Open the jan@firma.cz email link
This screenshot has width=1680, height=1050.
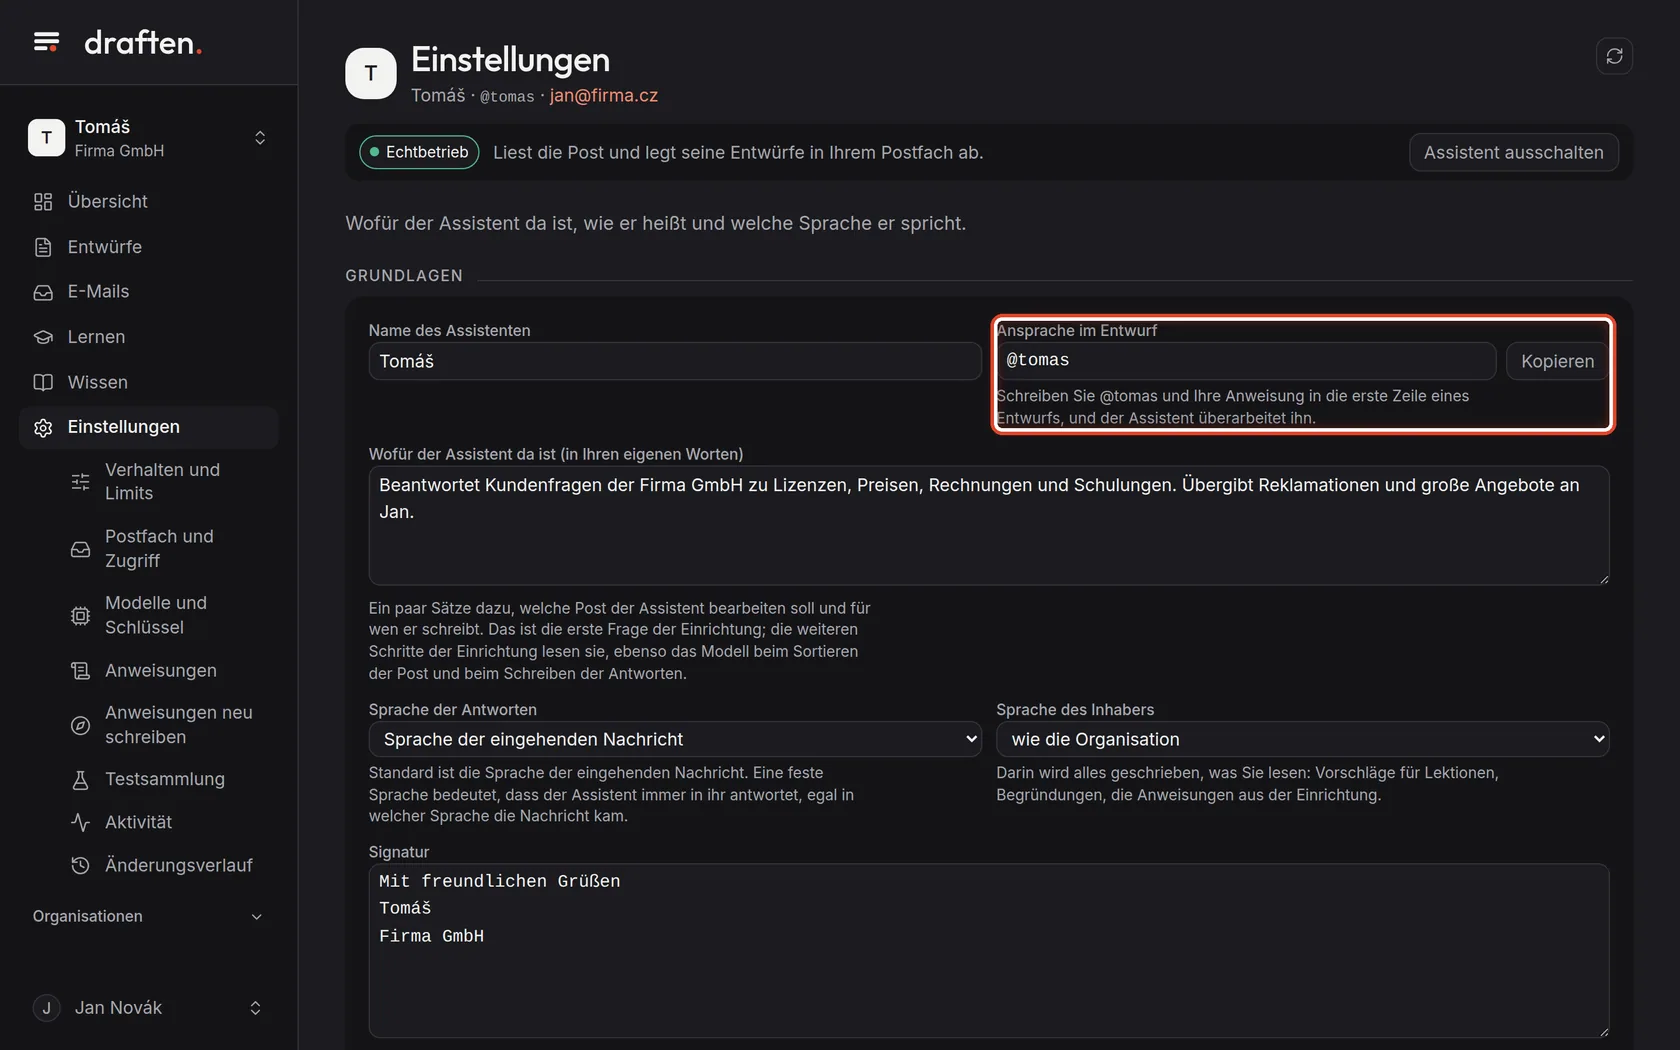tap(604, 95)
